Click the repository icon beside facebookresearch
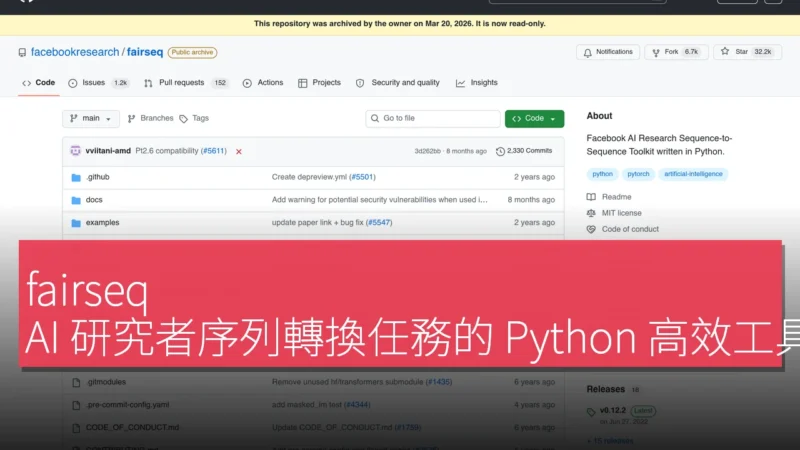800x450 pixels. click(x=22, y=53)
